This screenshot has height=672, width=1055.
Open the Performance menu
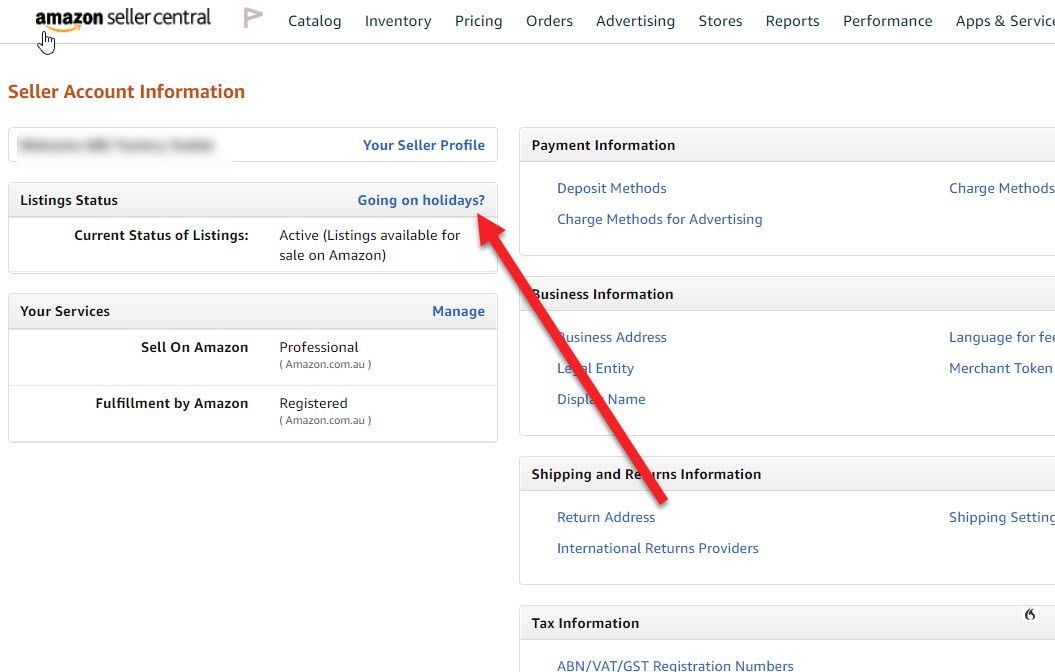pos(887,21)
